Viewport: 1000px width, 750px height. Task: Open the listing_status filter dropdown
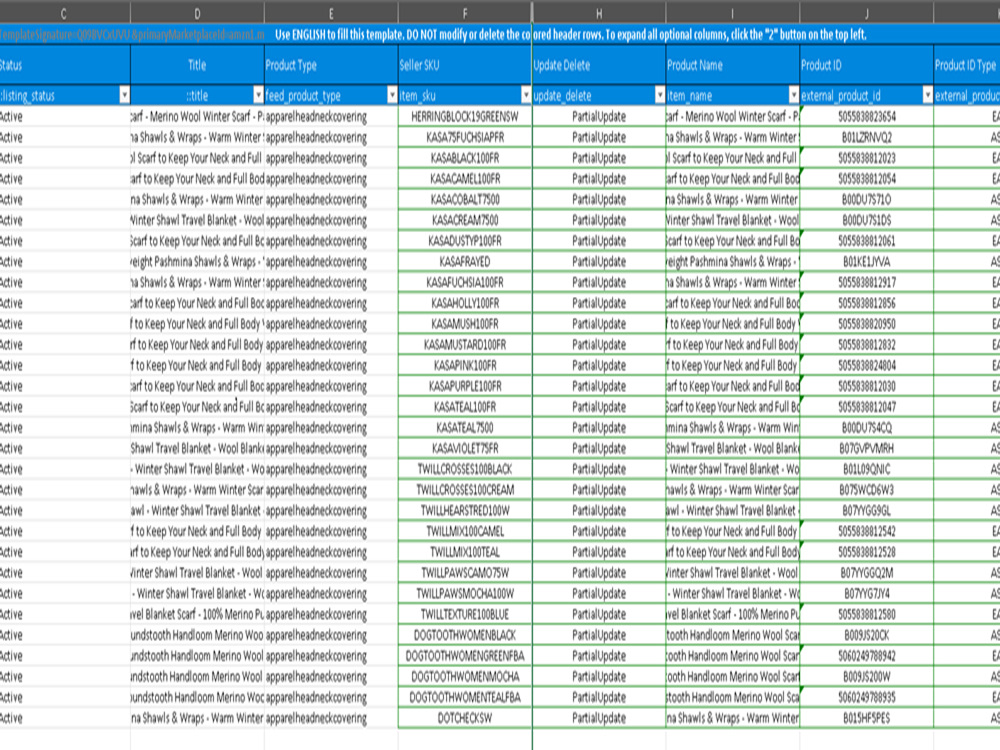[124, 96]
